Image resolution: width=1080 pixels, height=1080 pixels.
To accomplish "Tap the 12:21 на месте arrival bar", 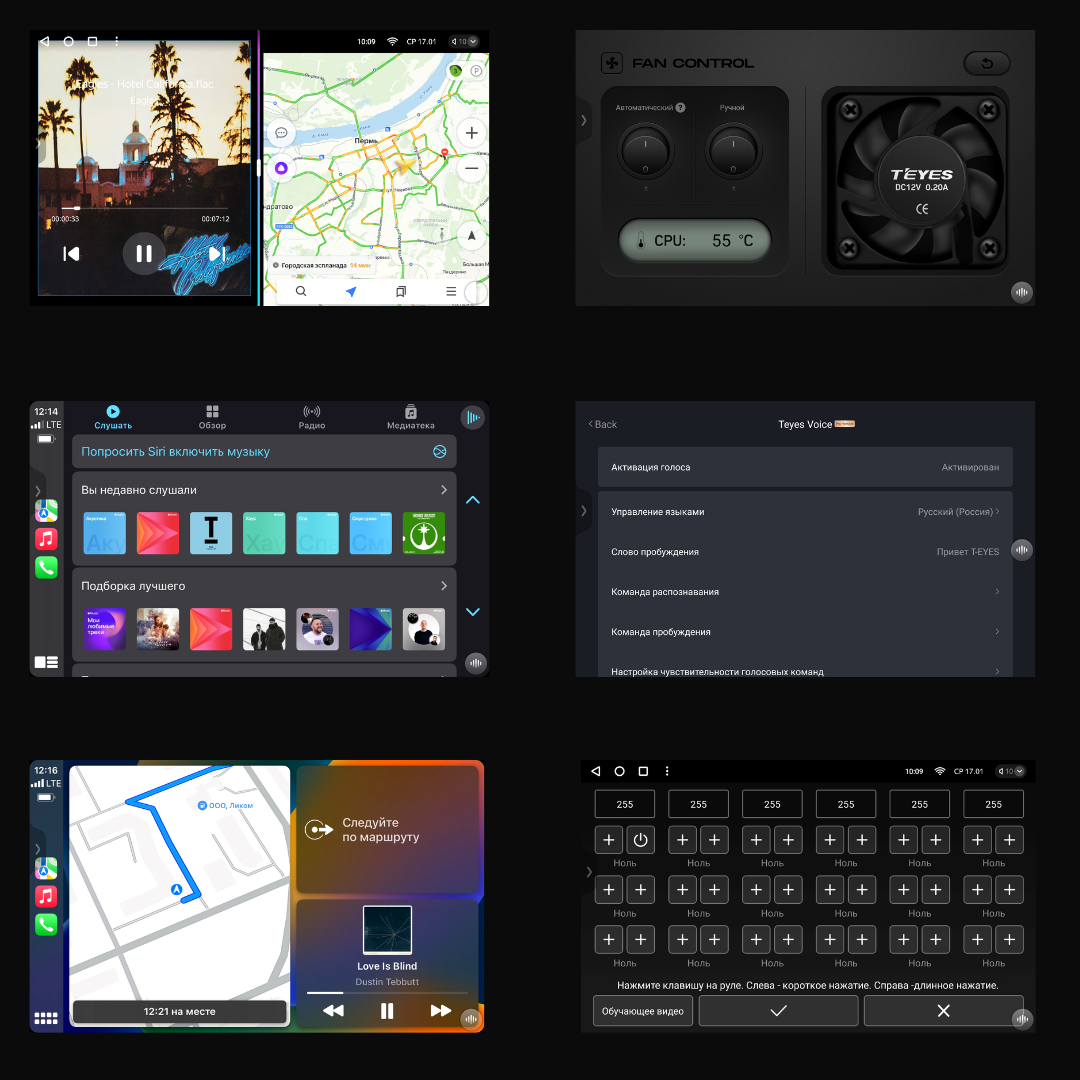I will point(179,1011).
